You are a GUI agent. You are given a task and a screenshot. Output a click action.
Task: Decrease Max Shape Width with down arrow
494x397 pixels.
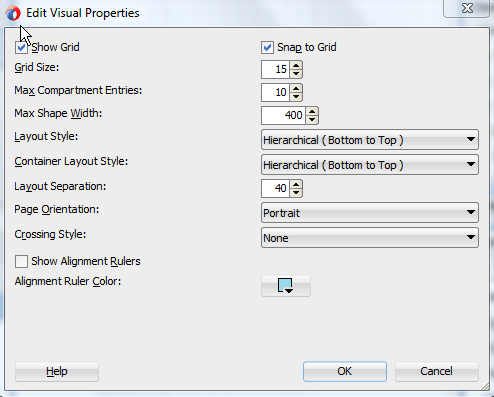(312, 120)
